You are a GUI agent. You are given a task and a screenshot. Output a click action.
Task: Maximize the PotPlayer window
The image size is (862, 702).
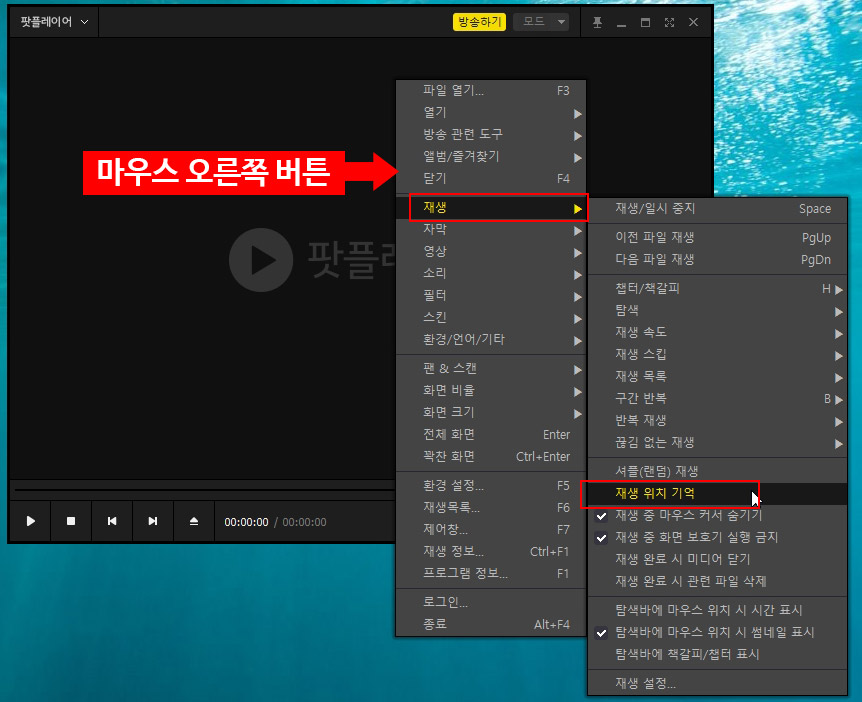(x=645, y=23)
